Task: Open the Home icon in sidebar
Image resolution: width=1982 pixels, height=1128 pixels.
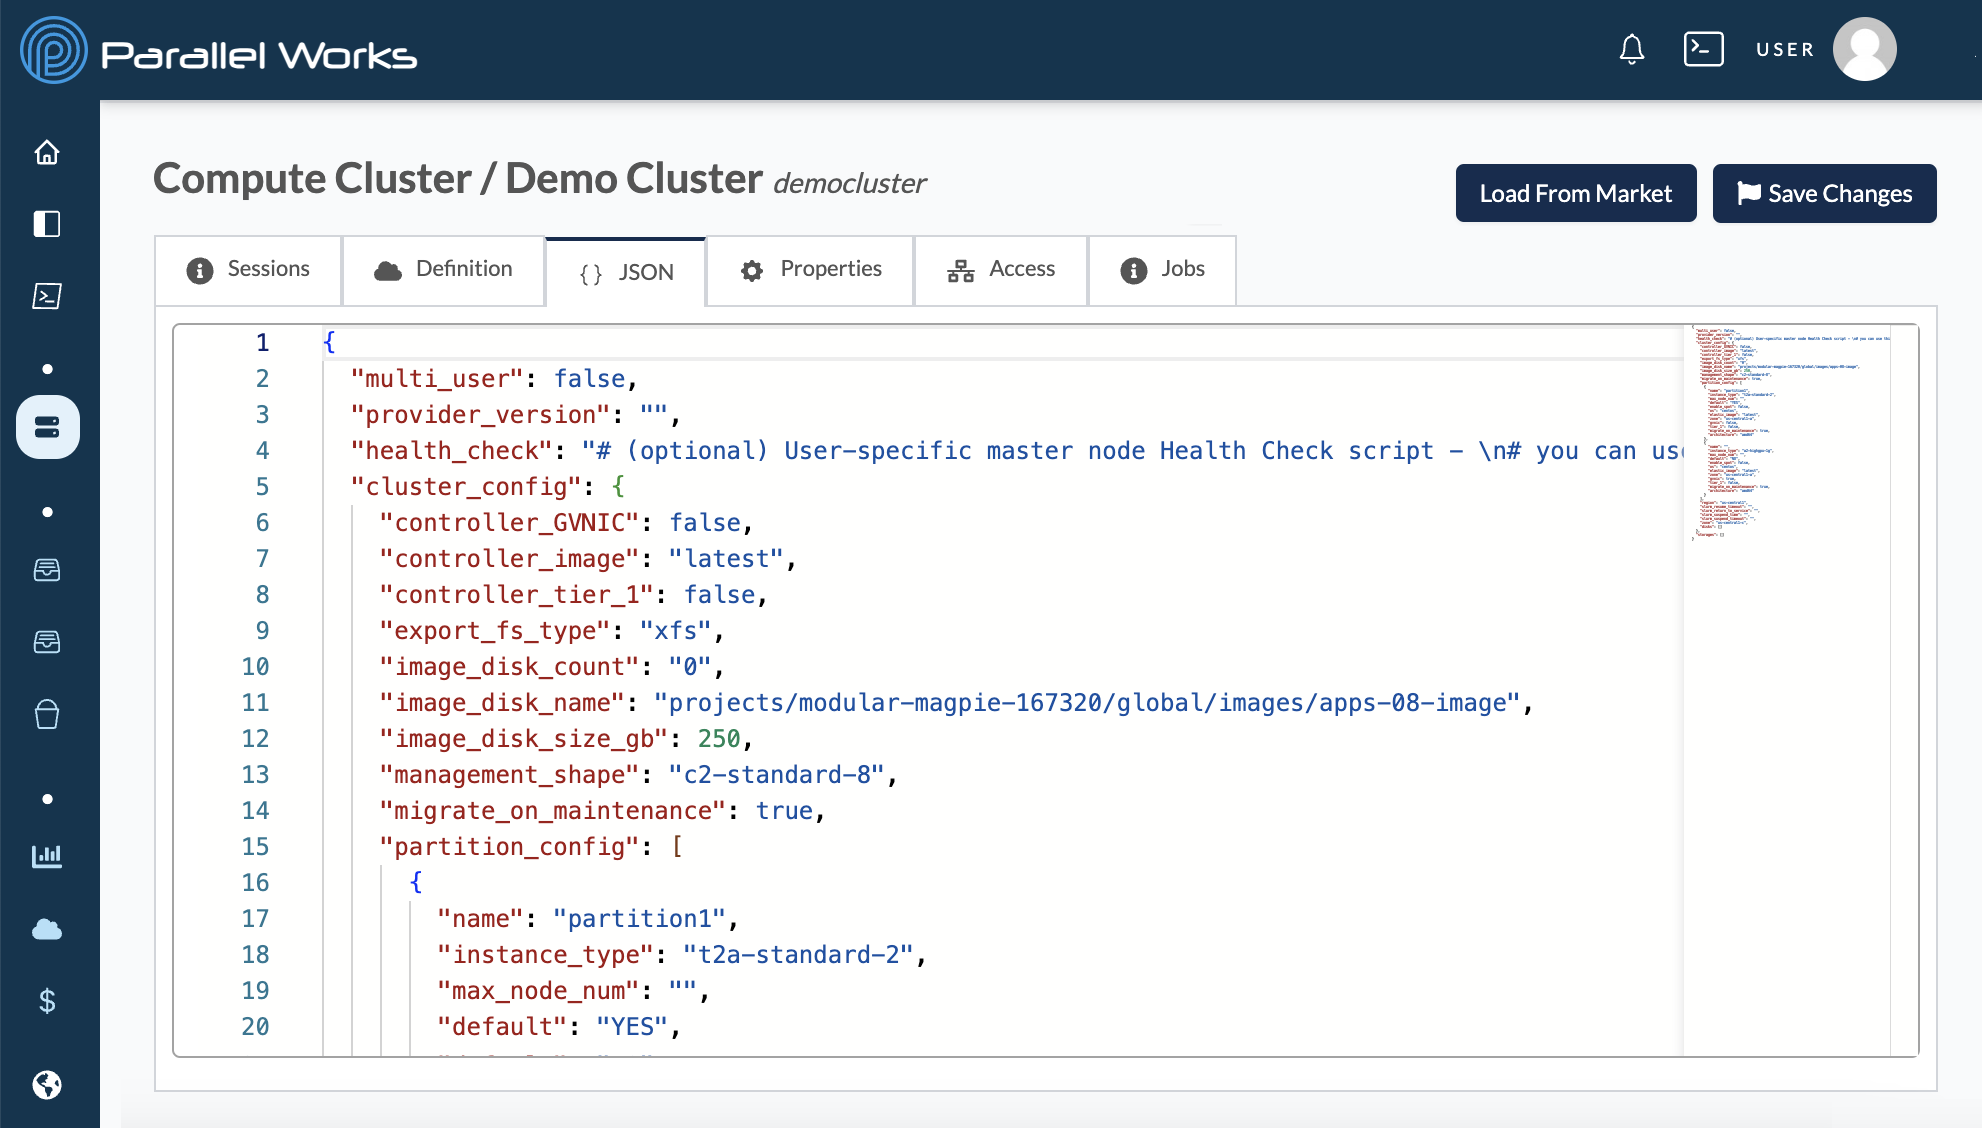Action: pos(47,152)
